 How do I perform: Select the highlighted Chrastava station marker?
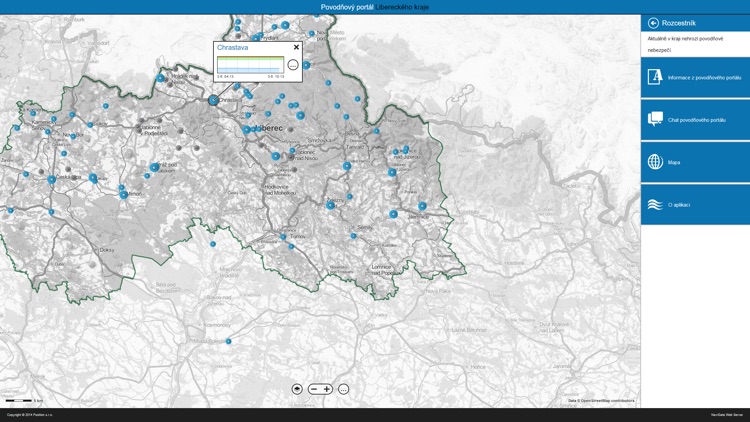click(213, 100)
